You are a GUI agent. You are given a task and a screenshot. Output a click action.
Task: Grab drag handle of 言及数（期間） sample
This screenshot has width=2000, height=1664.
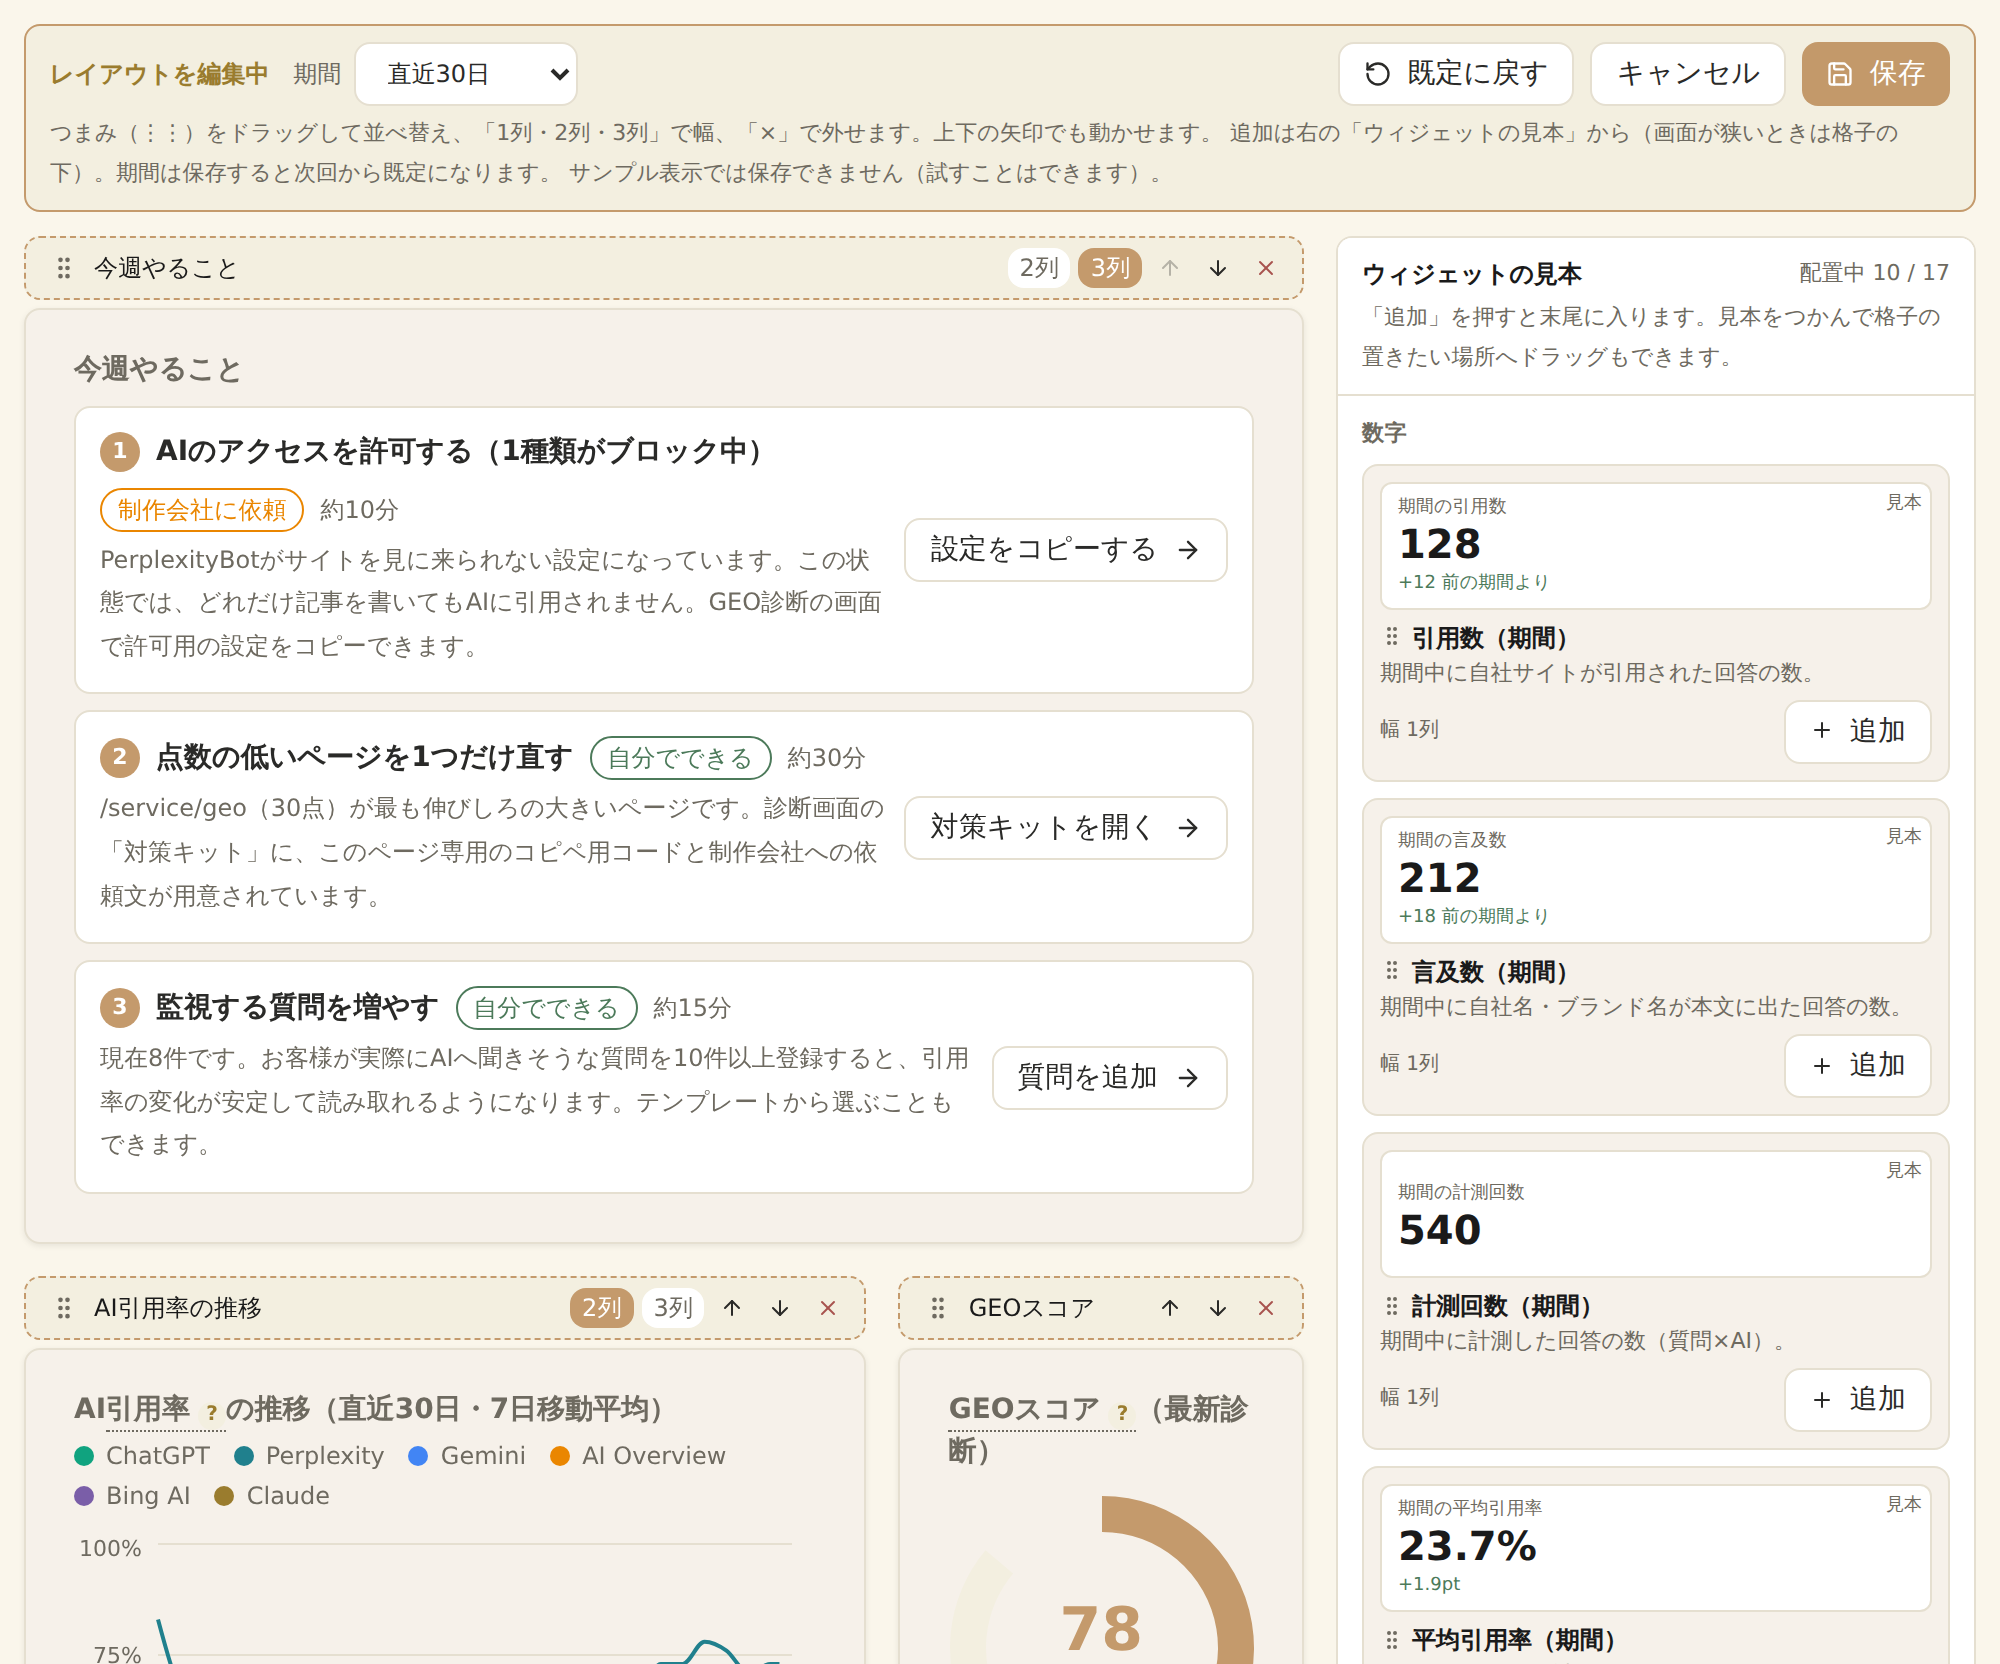click(1392, 971)
